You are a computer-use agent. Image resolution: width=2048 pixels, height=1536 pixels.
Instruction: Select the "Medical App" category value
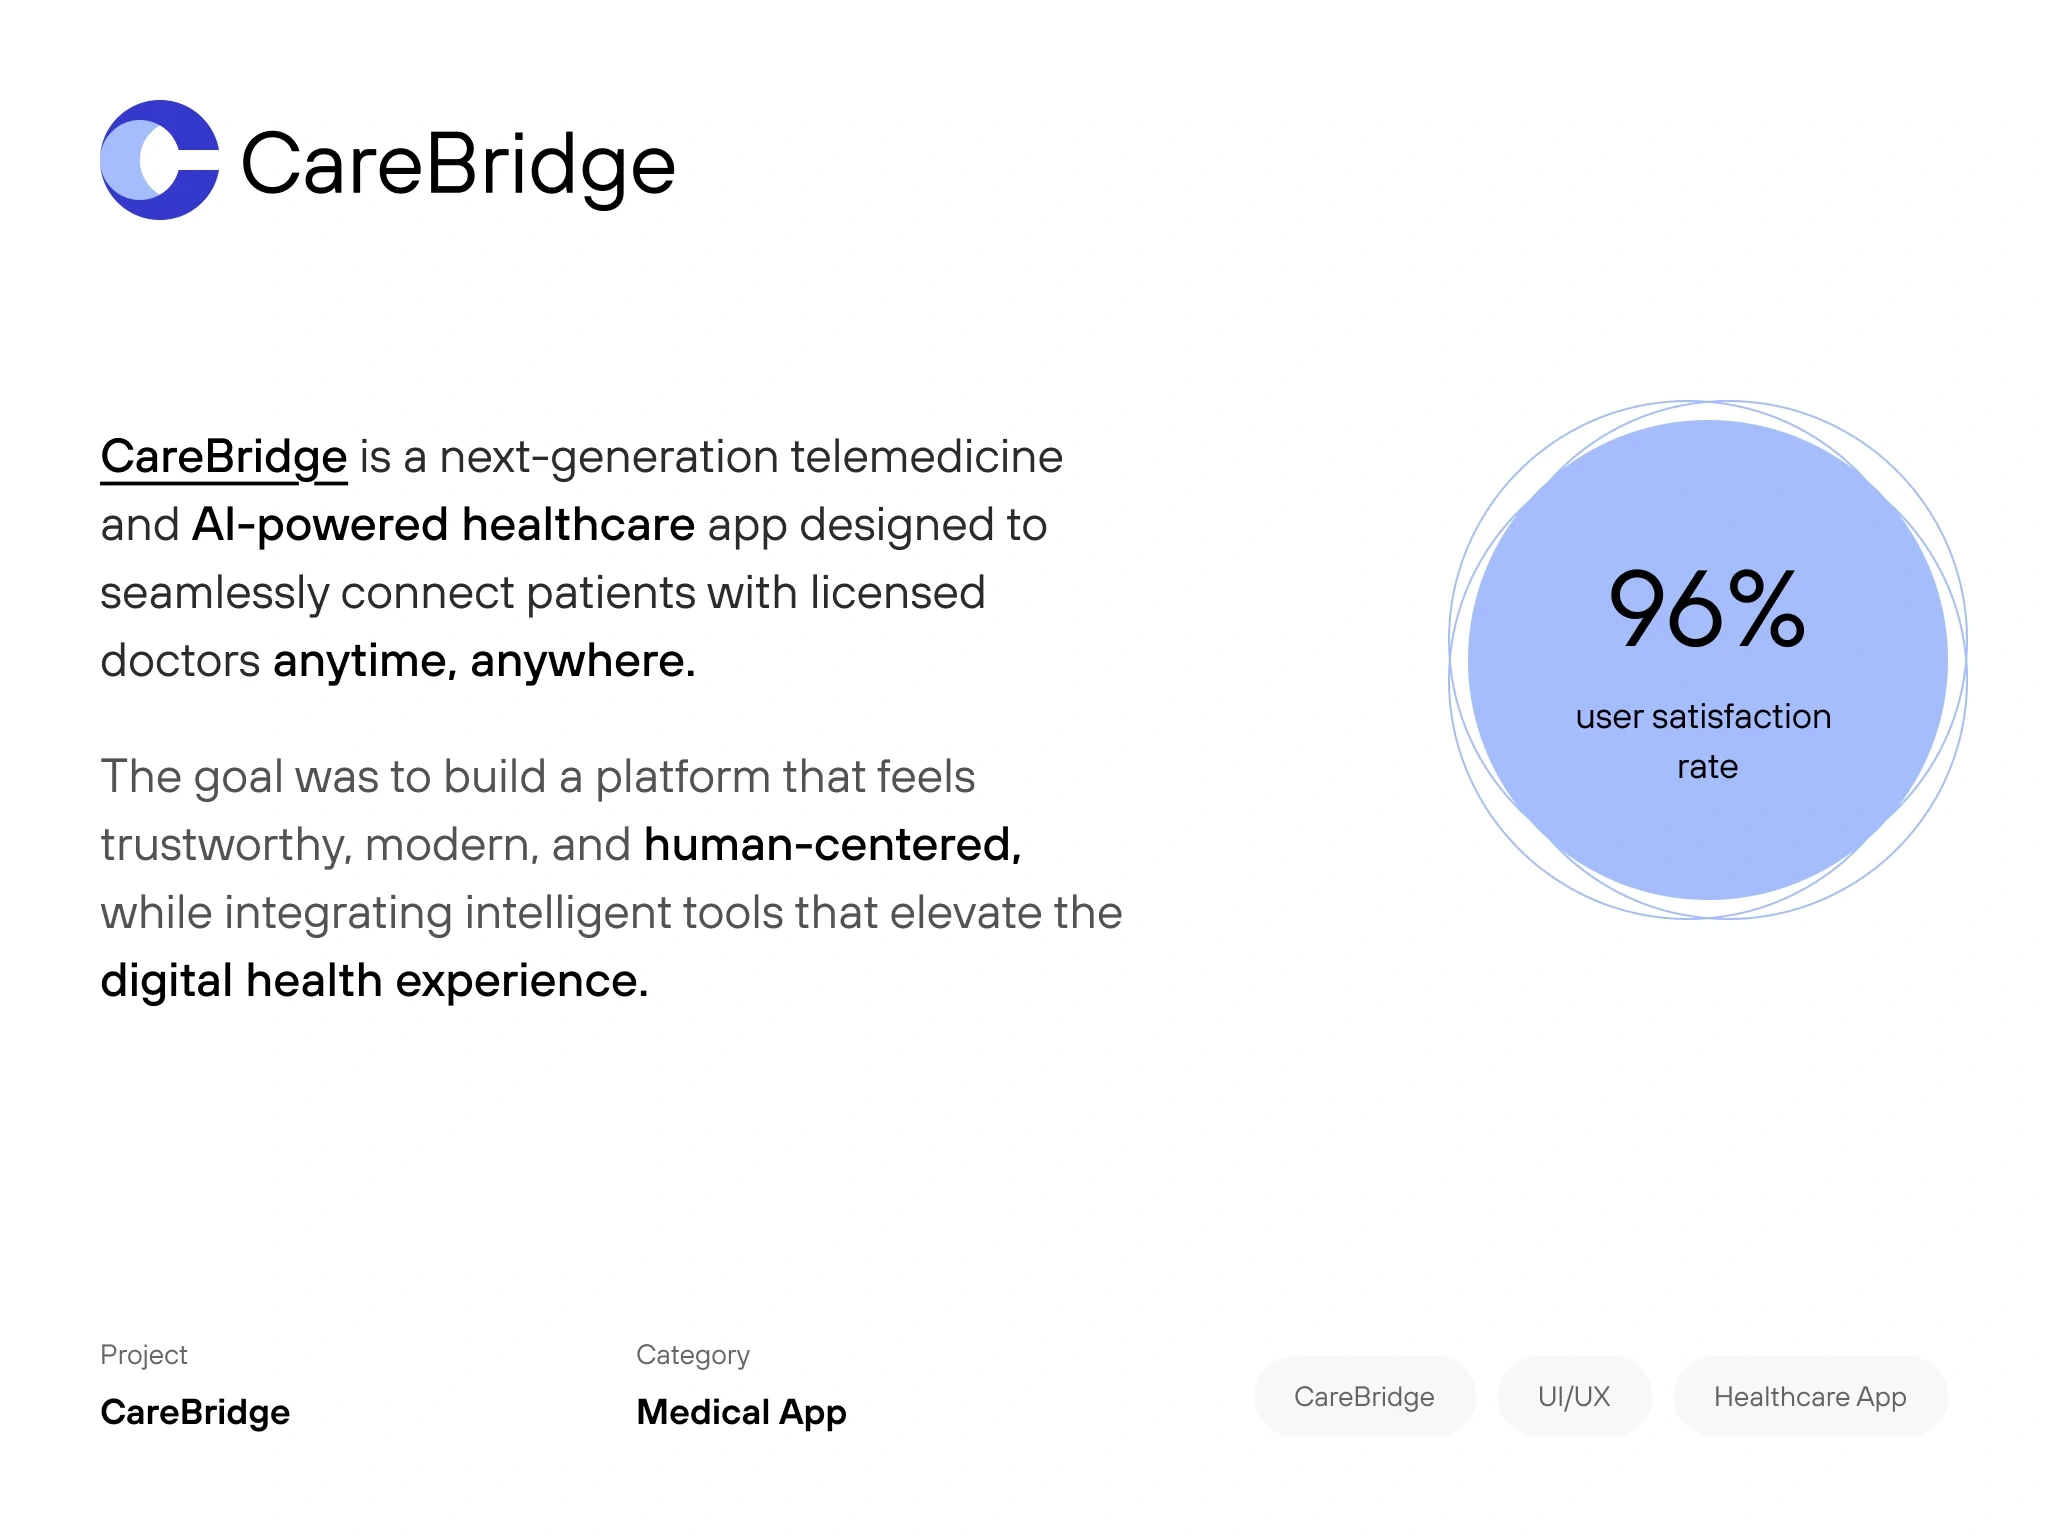pos(742,1412)
